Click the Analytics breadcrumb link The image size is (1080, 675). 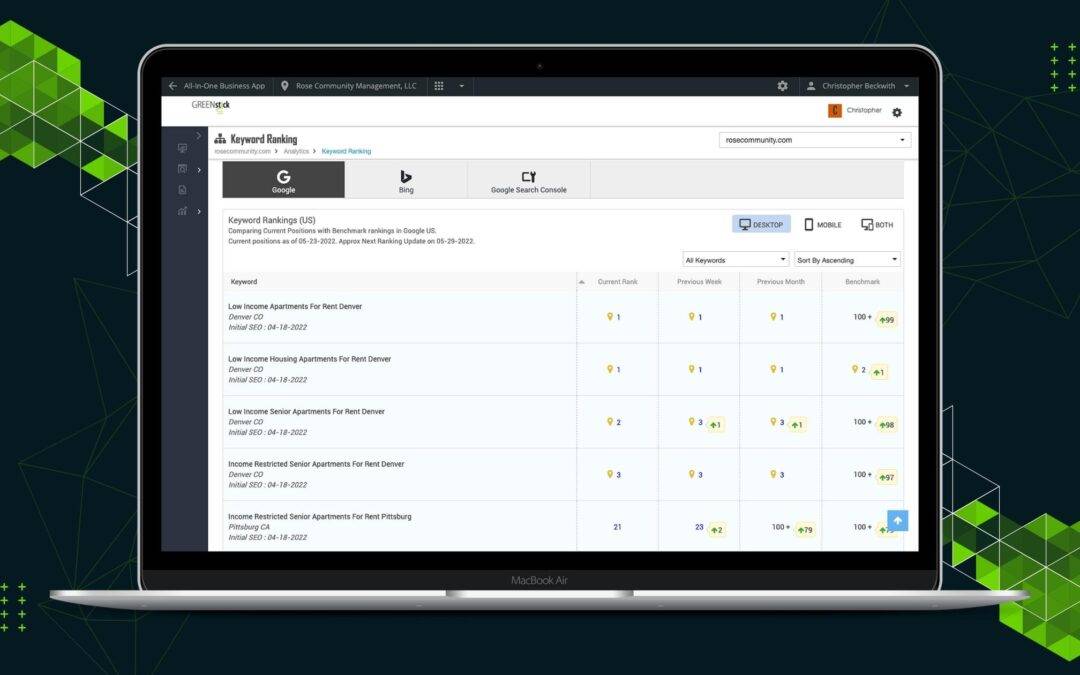pos(297,151)
